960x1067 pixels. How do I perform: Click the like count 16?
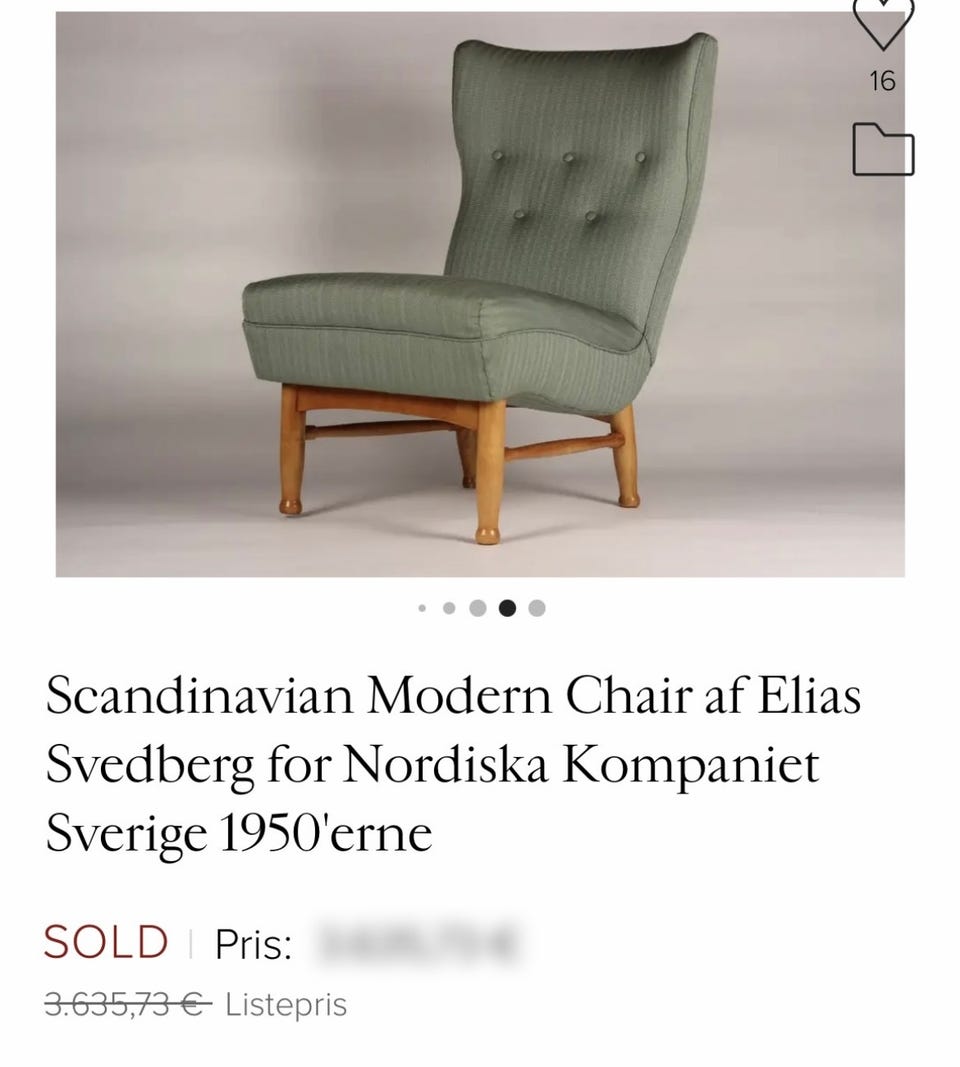882,81
